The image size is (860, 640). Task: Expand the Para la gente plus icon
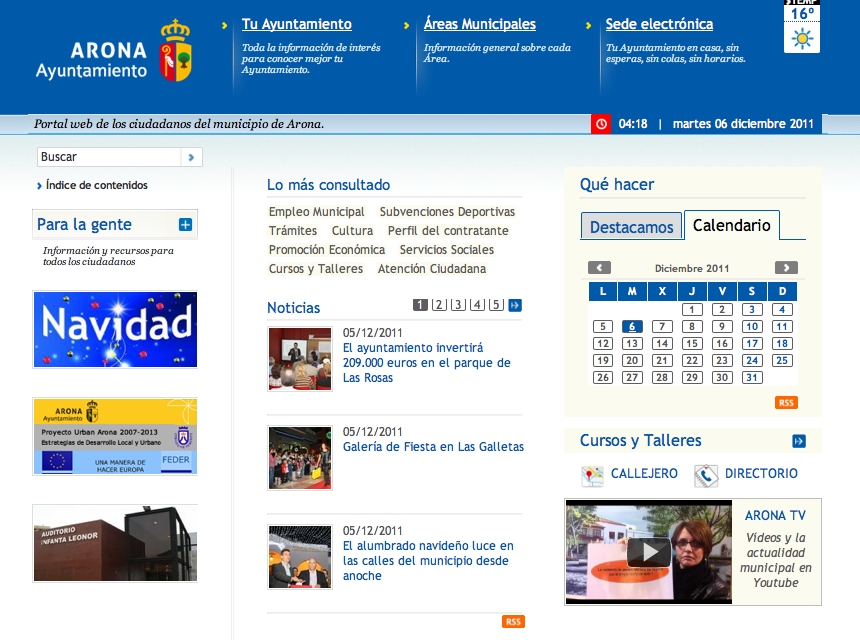(185, 225)
